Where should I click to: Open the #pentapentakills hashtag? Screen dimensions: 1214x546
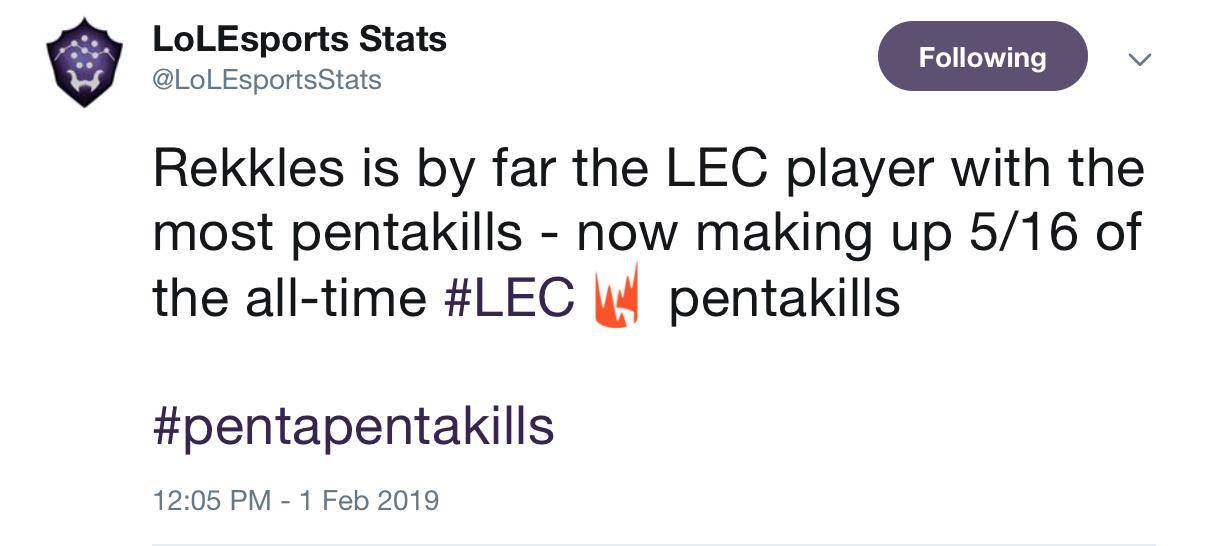point(353,426)
